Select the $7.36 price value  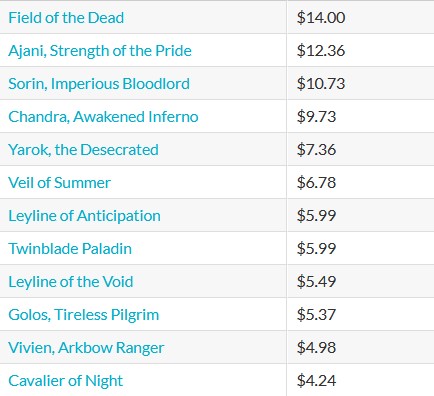click(316, 150)
